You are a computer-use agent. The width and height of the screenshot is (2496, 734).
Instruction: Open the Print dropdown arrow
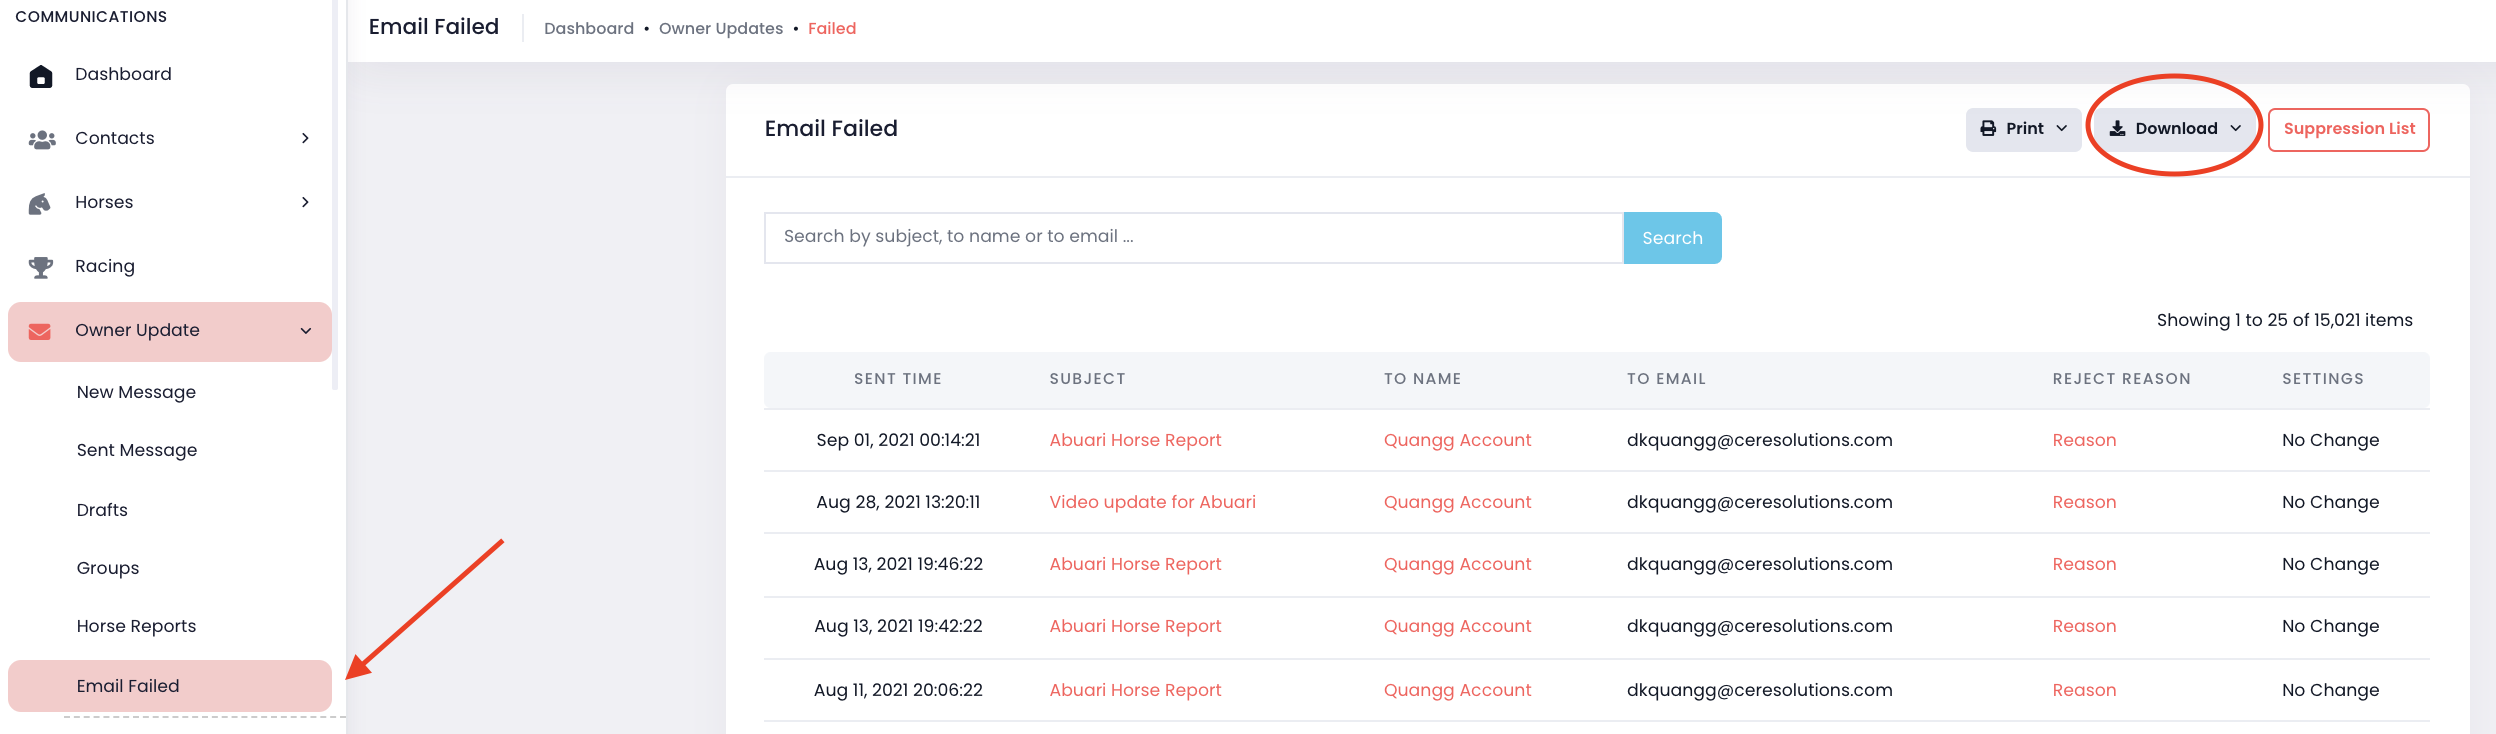pos(2061,129)
